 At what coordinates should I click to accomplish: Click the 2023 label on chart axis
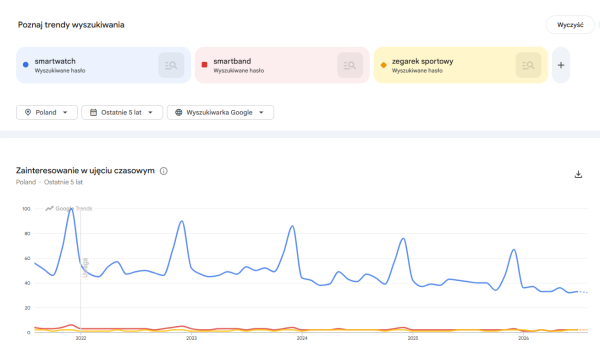pyautogui.click(x=191, y=338)
